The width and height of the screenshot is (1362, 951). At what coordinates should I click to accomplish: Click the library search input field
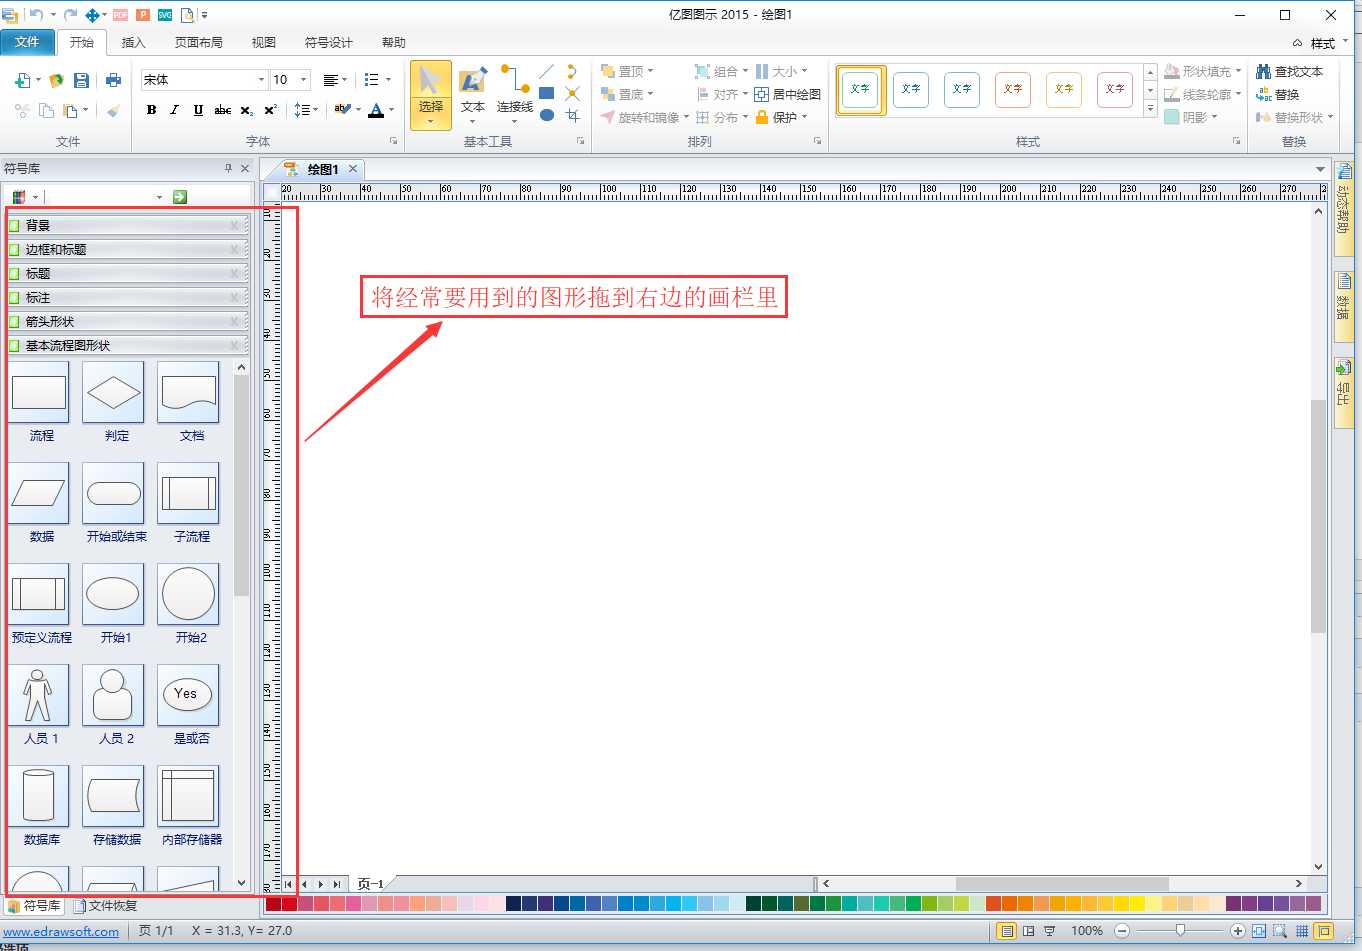tap(104, 197)
